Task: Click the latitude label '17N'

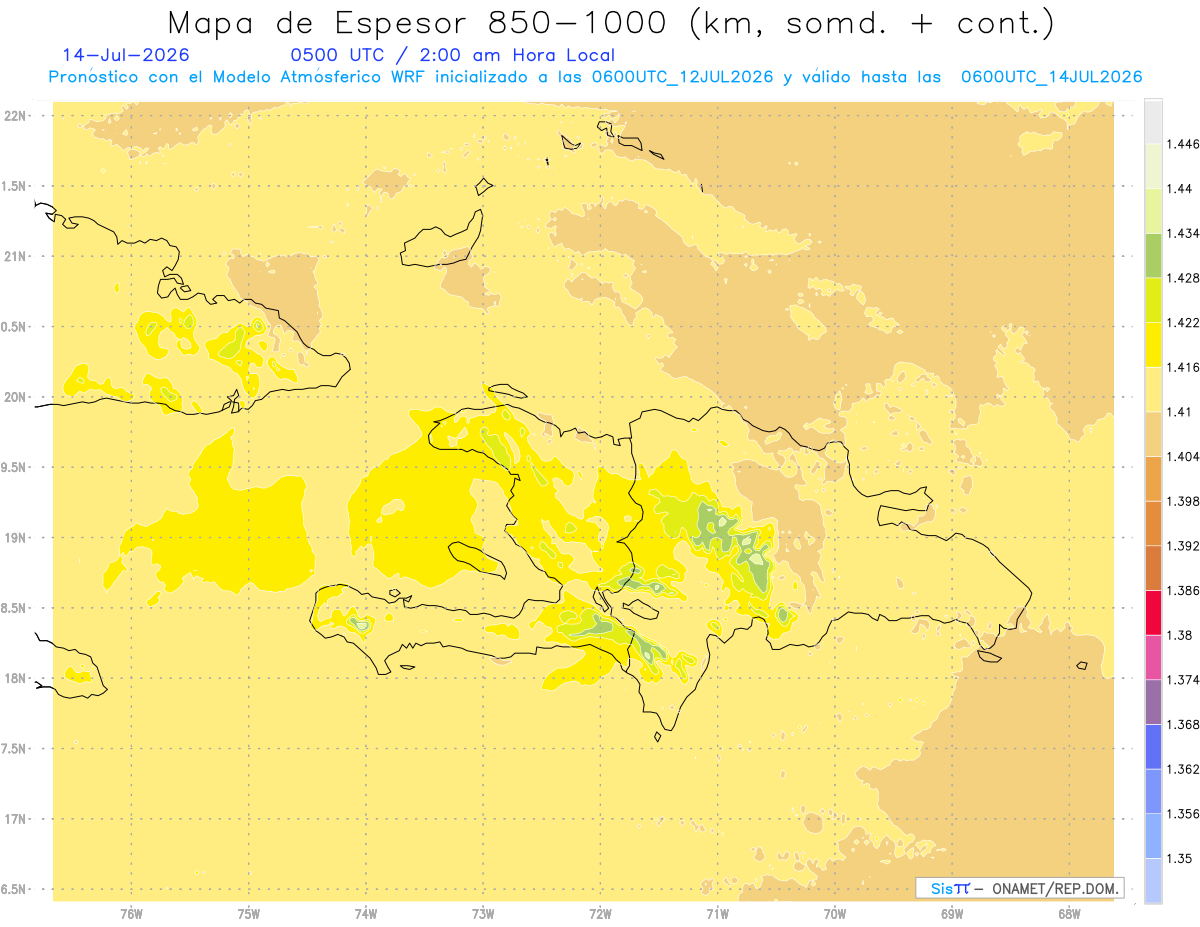Action: pos(16,820)
